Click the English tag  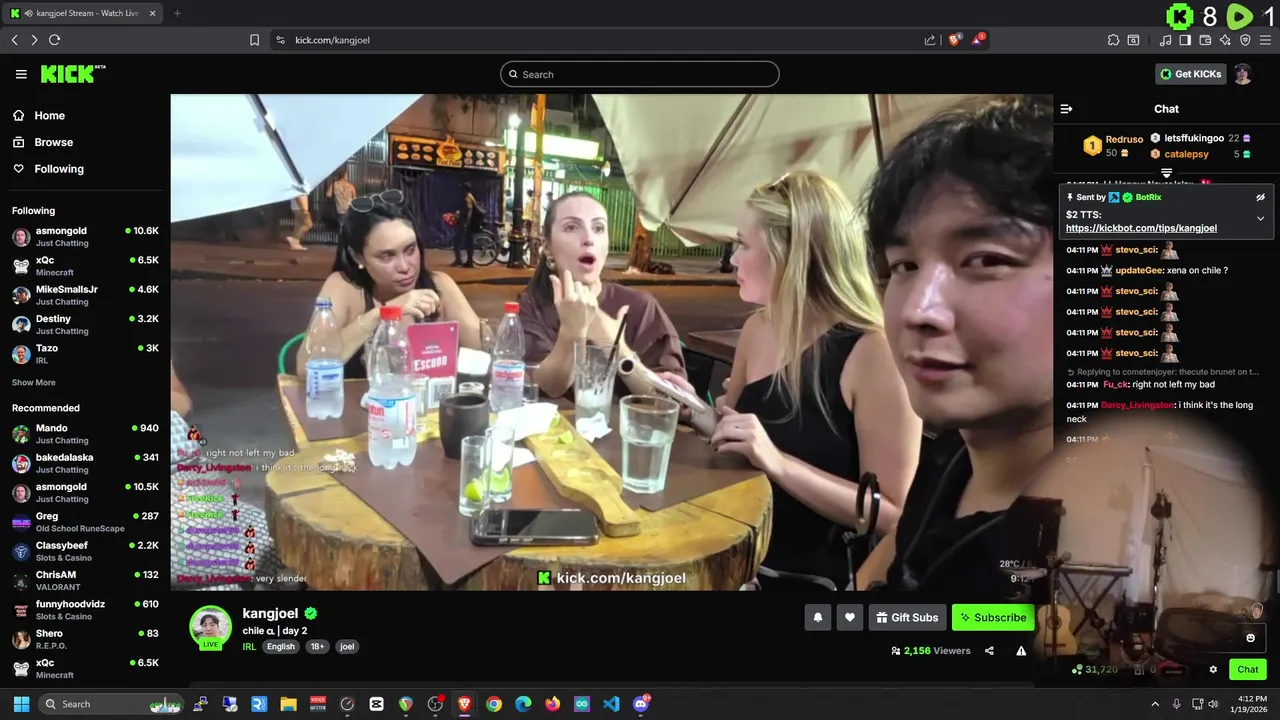(x=281, y=647)
